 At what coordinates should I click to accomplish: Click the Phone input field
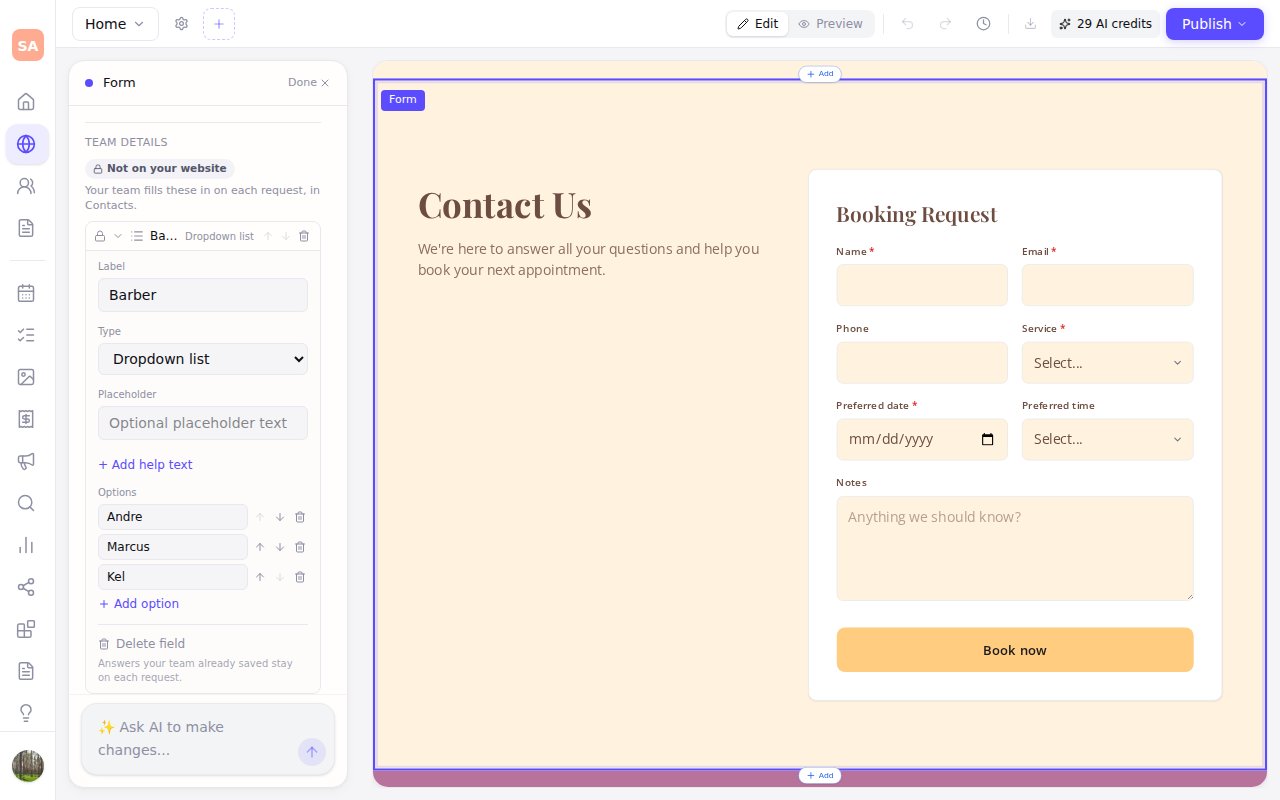[922, 363]
